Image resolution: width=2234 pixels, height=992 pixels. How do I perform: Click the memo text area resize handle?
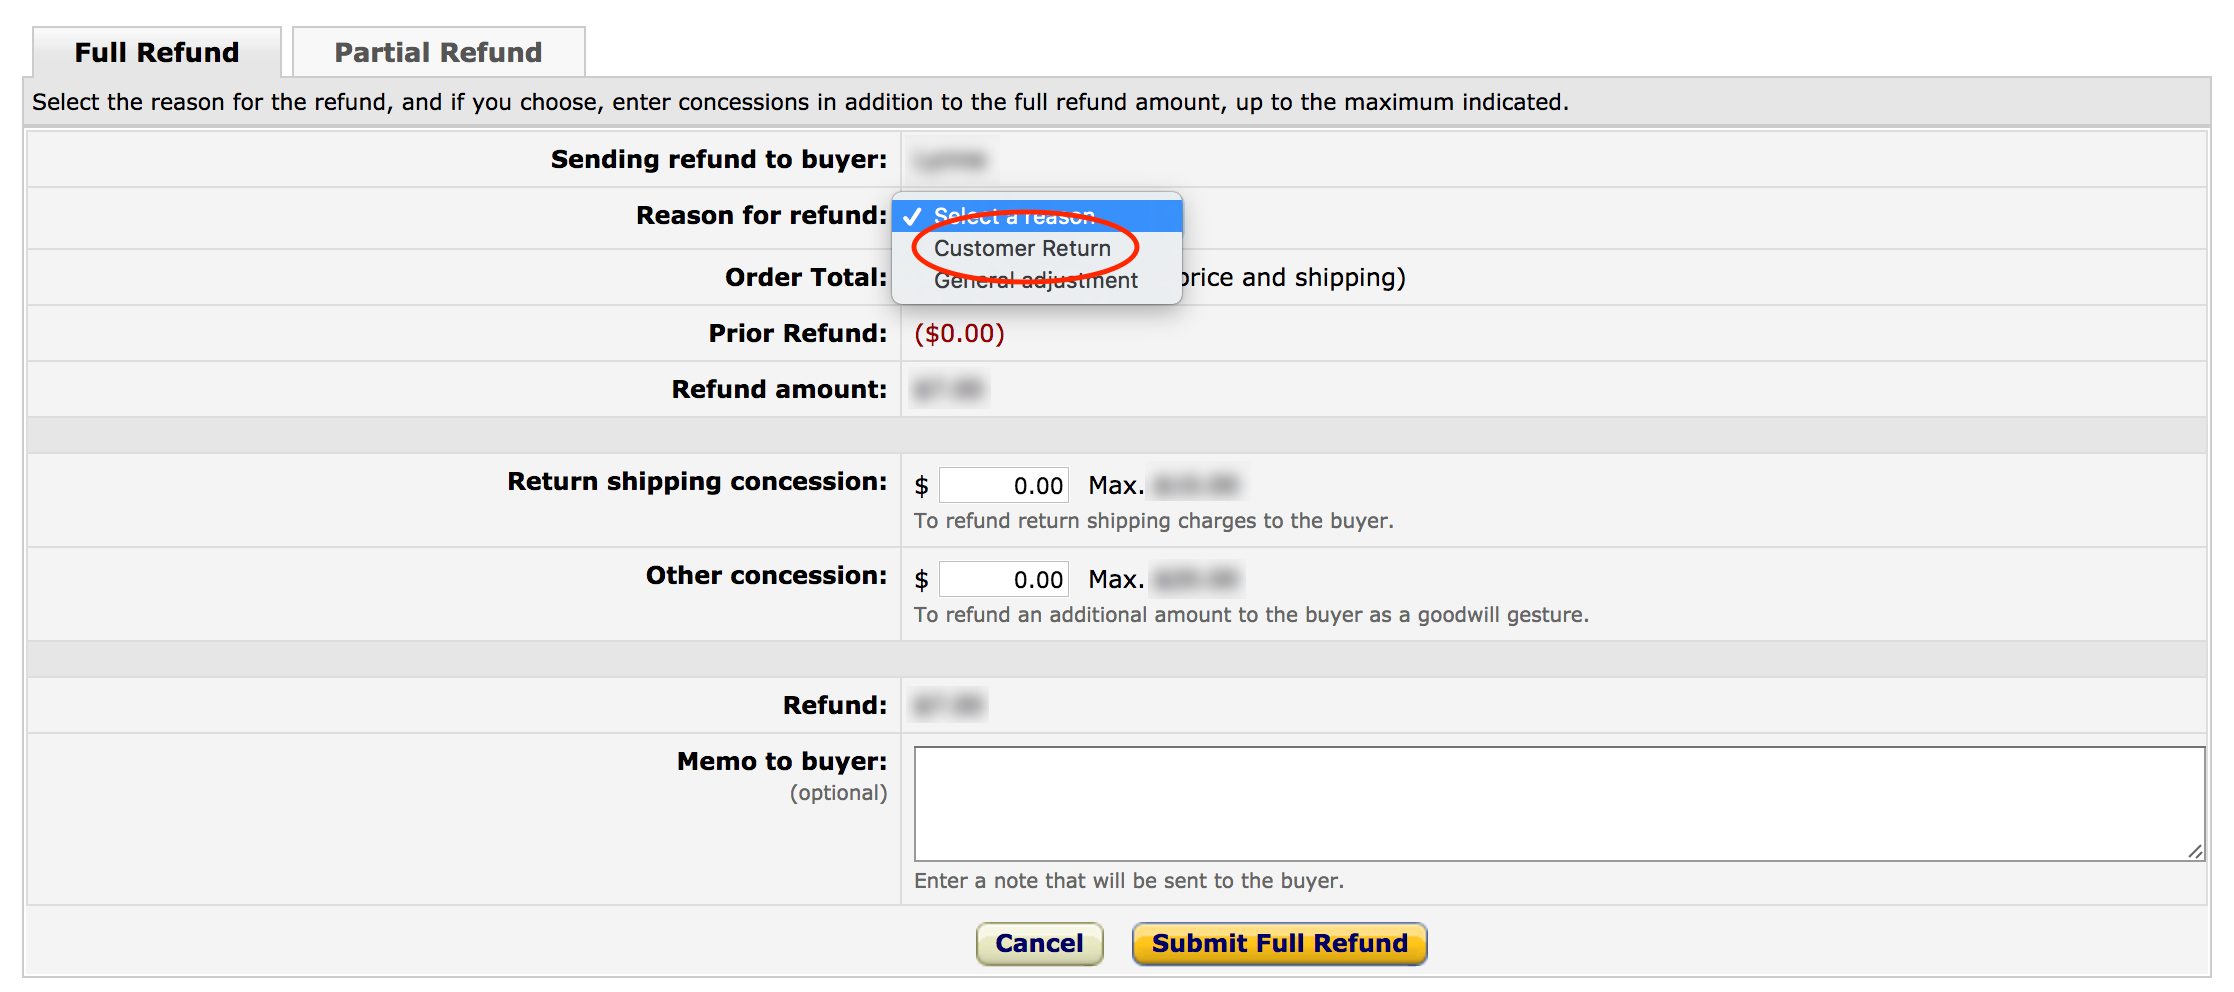(2194, 851)
